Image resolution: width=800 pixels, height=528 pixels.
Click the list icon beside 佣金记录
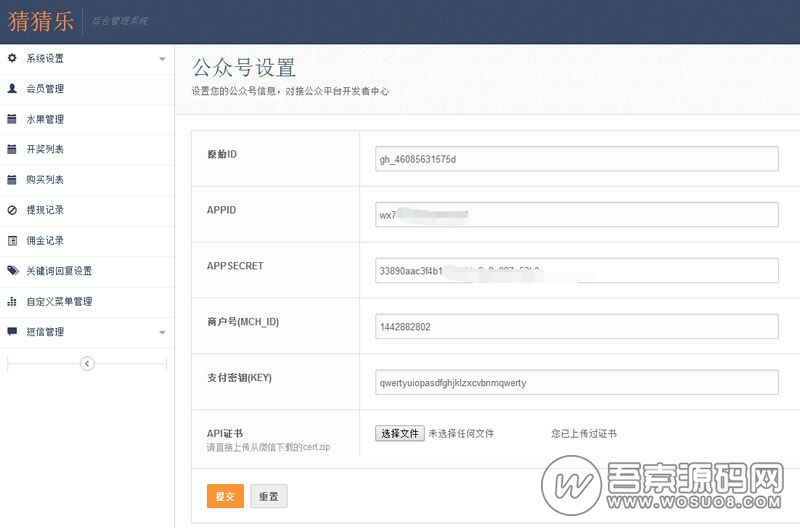[12, 240]
